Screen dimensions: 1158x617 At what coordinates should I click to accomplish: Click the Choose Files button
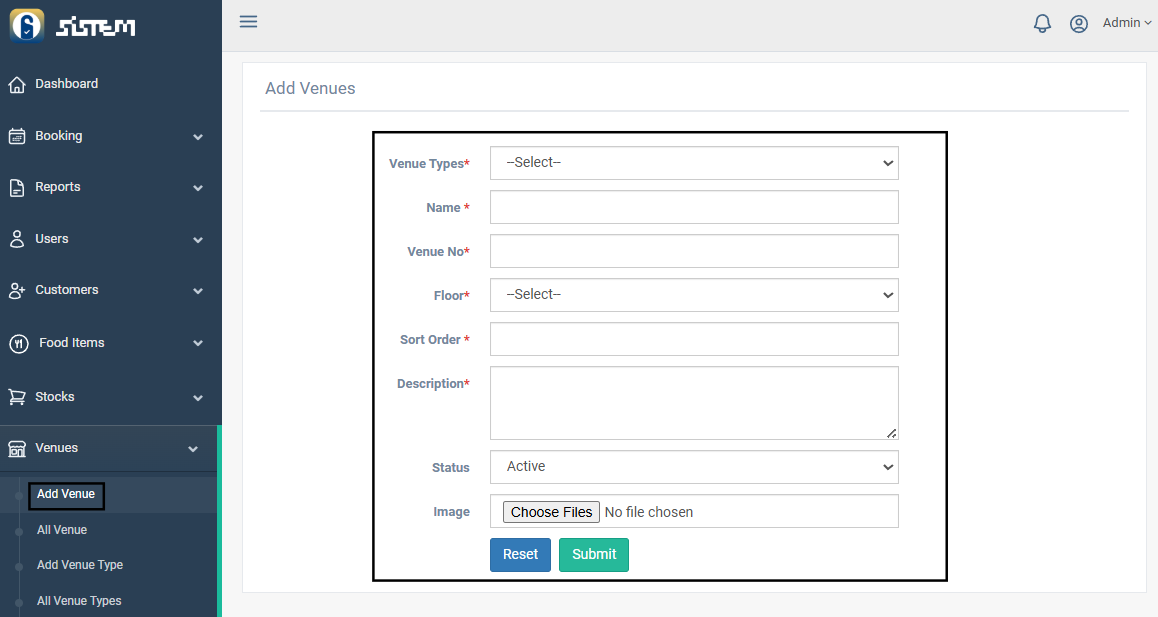[x=552, y=512]
